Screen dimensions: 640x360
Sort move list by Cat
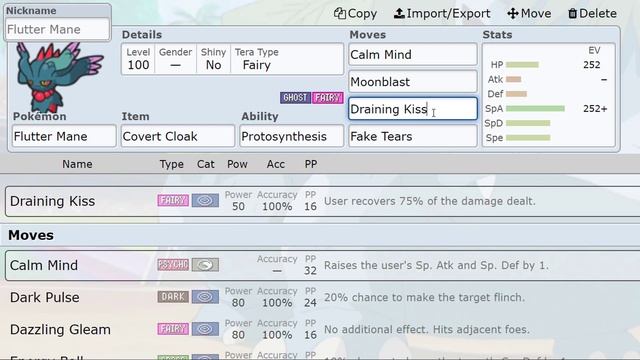click(x=205, y=164)
